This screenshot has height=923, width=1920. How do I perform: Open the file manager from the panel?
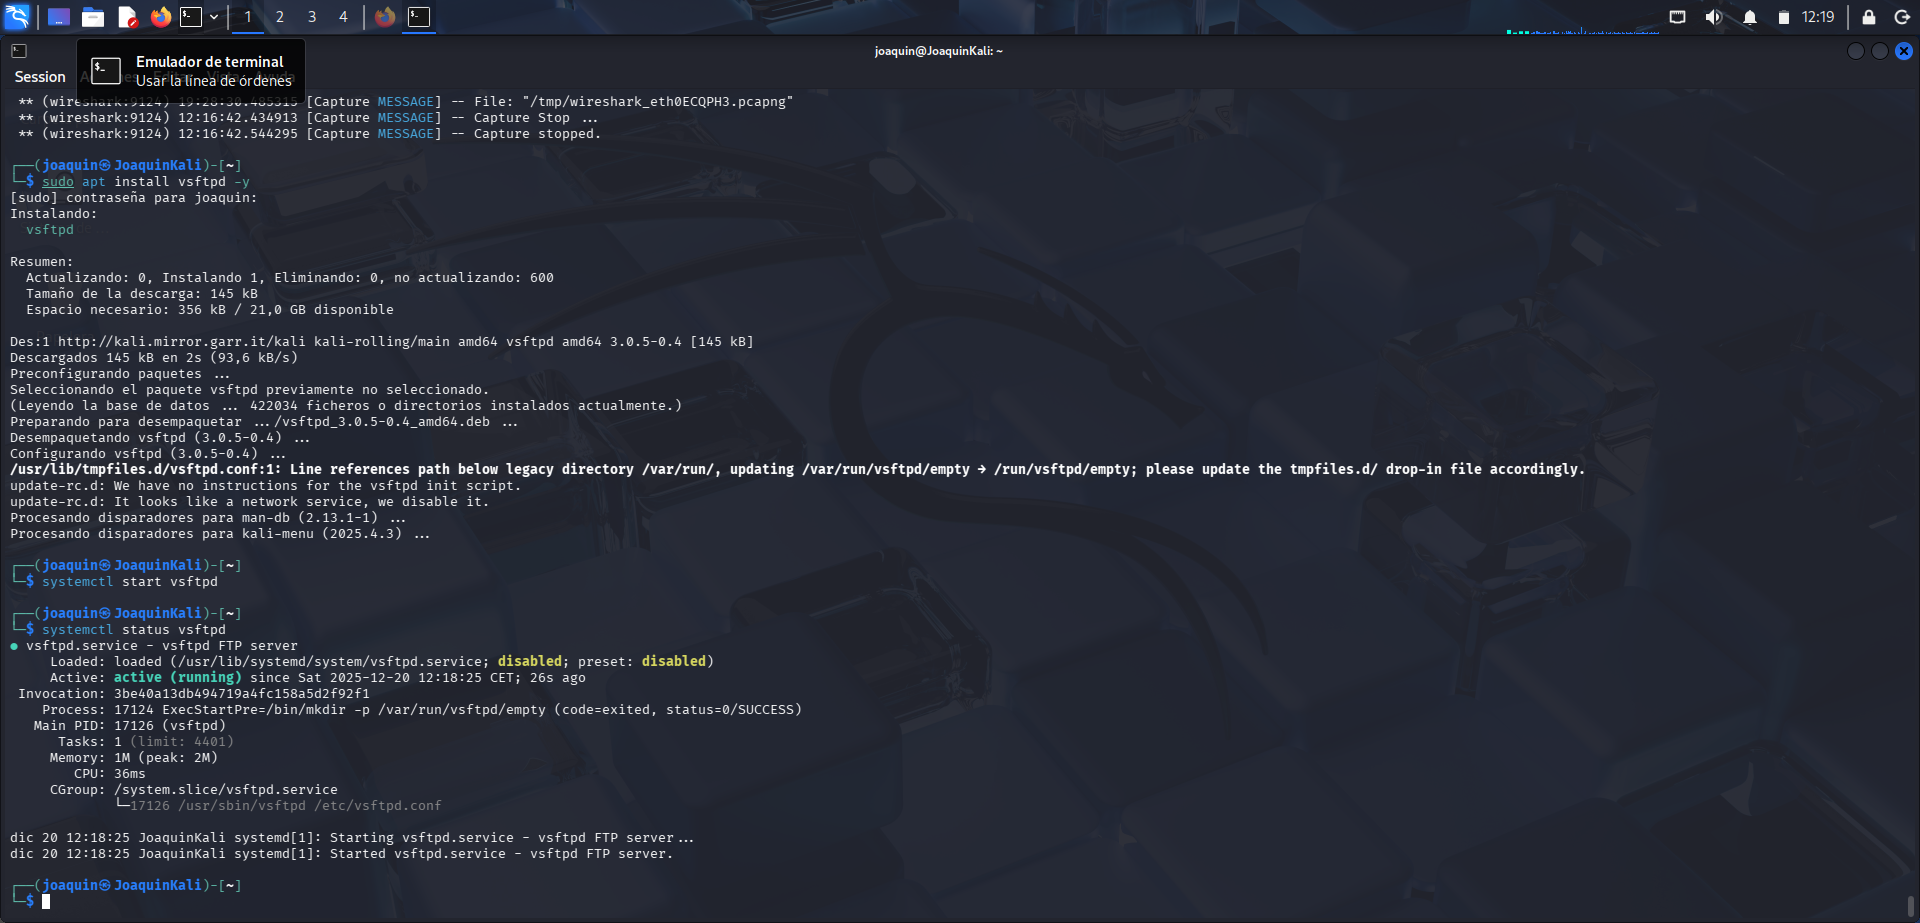pyautogui.click(x=94, y=16)
